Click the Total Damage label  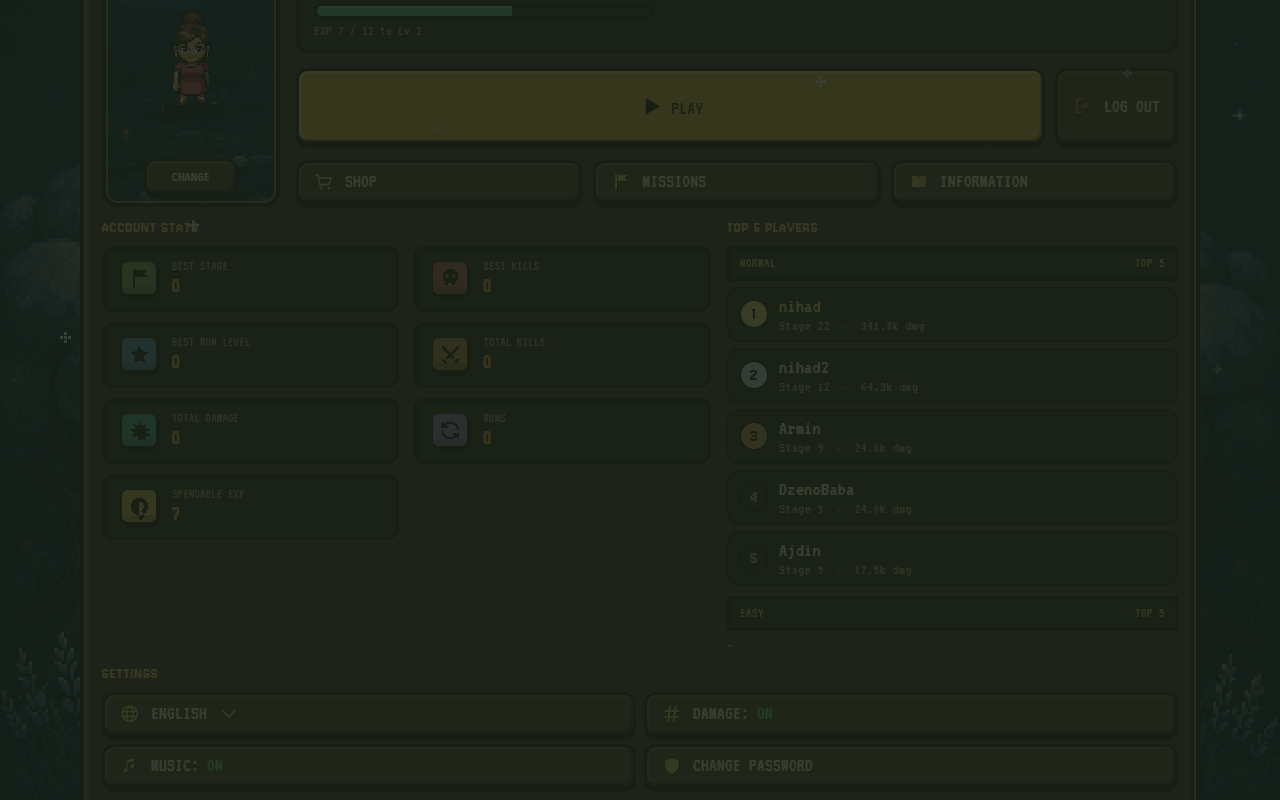[205, 418]
